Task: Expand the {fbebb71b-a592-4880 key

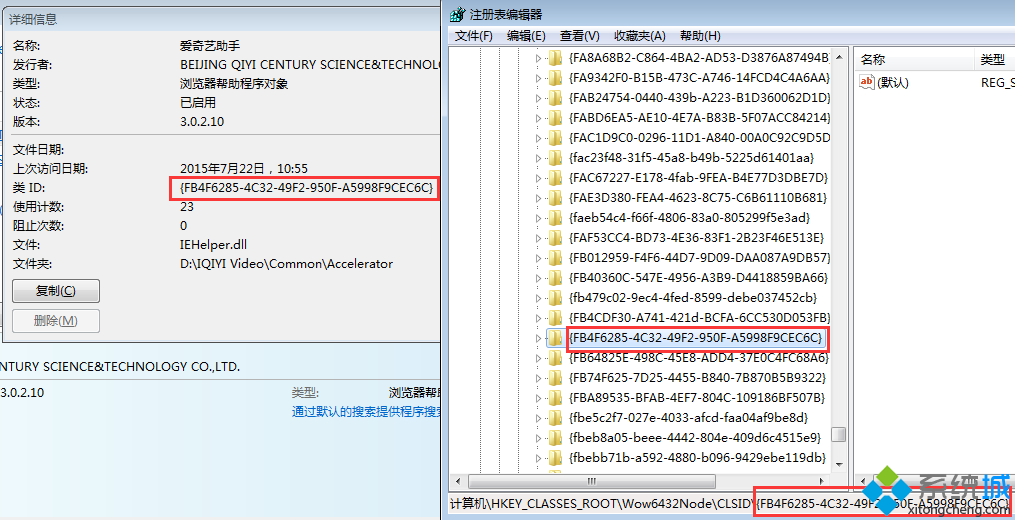Action: 538,458
